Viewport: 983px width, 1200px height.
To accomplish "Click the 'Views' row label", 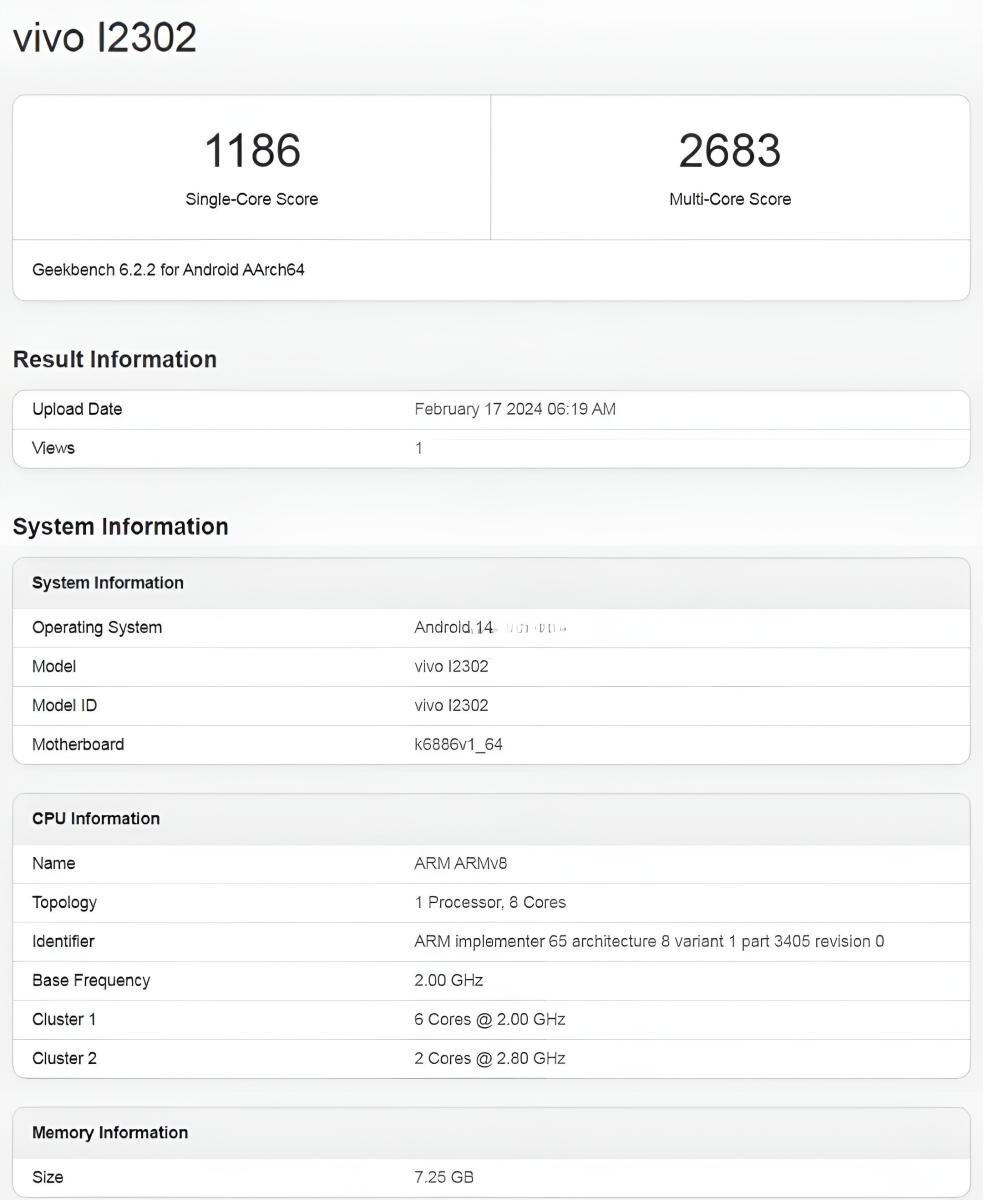I will [x=53, y=448].
